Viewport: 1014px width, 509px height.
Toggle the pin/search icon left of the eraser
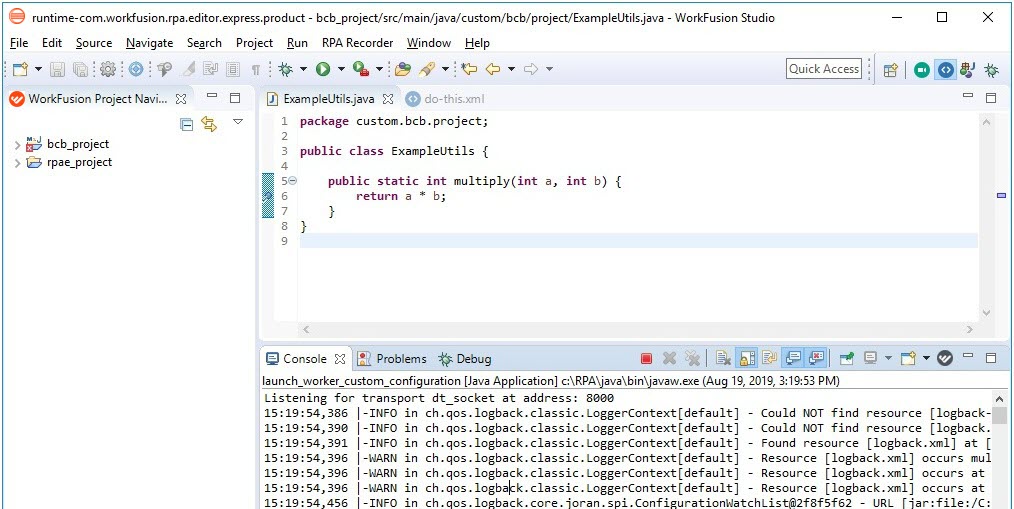tap(165, 69)
